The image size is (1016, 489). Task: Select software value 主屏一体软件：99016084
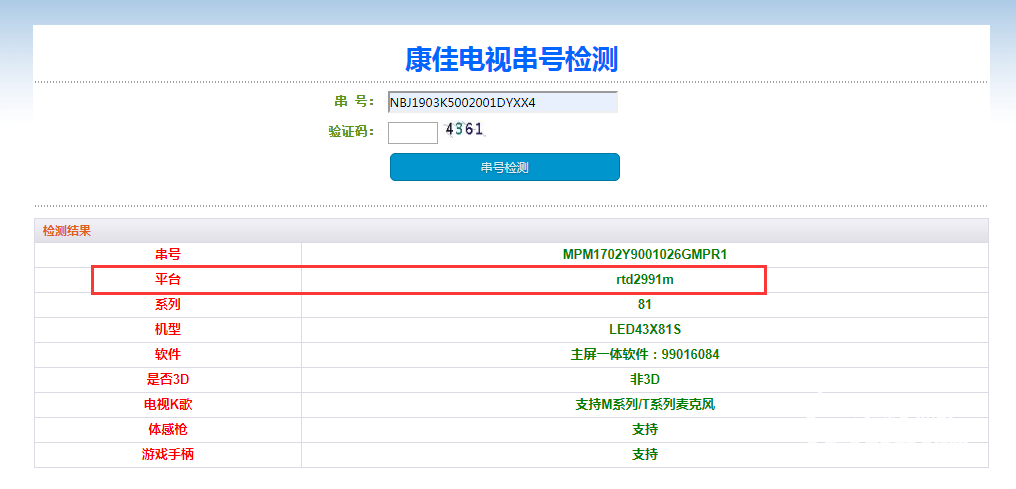point(645,355)
